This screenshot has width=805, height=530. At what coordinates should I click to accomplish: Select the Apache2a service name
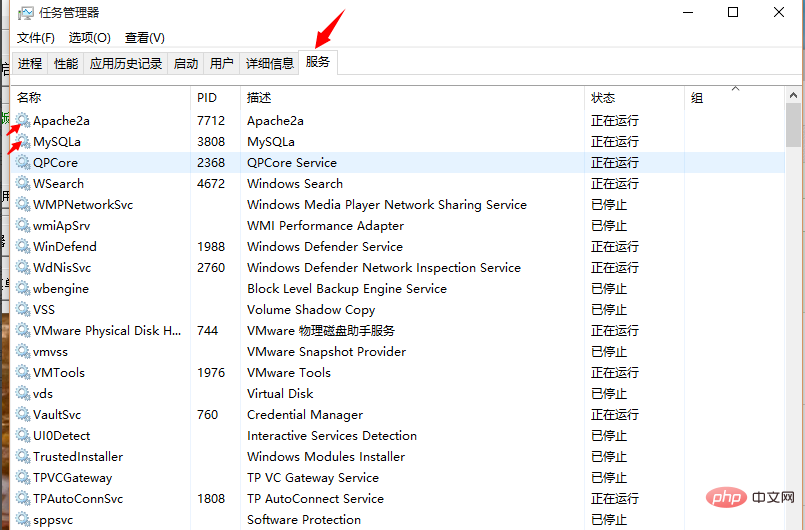click(61, 121)
